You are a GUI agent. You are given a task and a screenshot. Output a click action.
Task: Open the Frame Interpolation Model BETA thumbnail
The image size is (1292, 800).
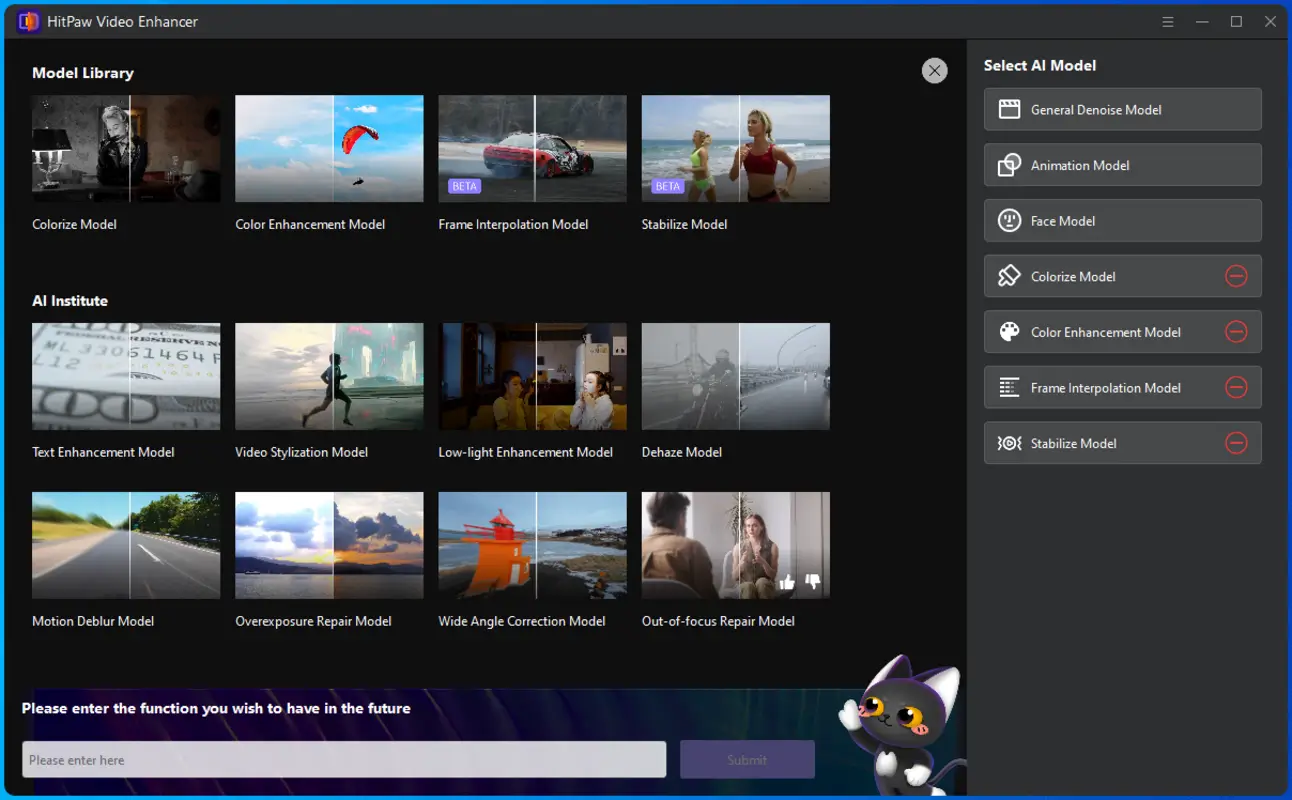[532, 148]
